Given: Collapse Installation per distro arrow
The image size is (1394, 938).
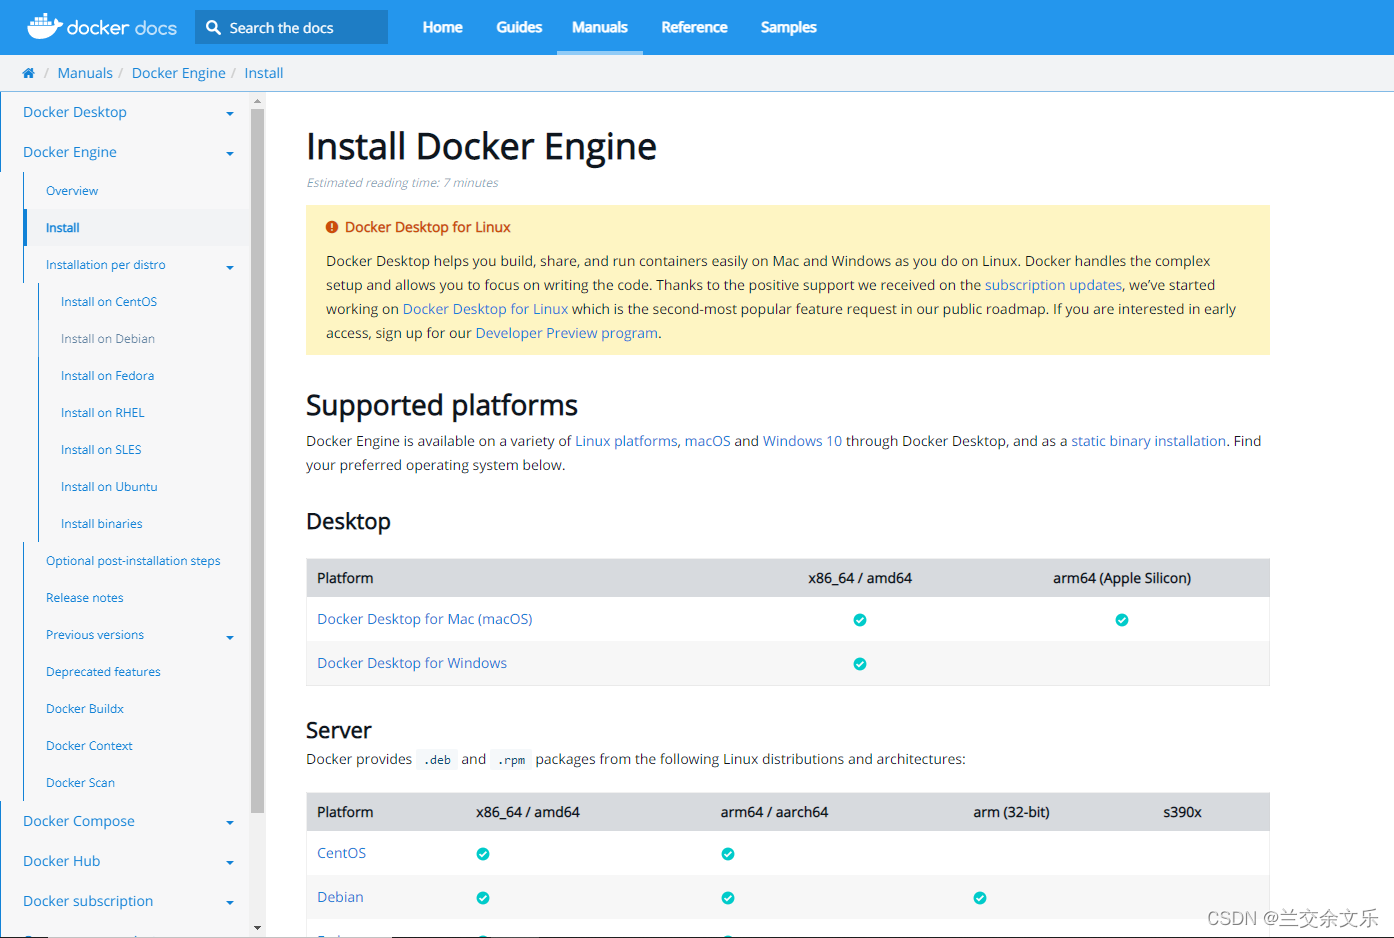Looking at the screenshot, I should [230, 268].
